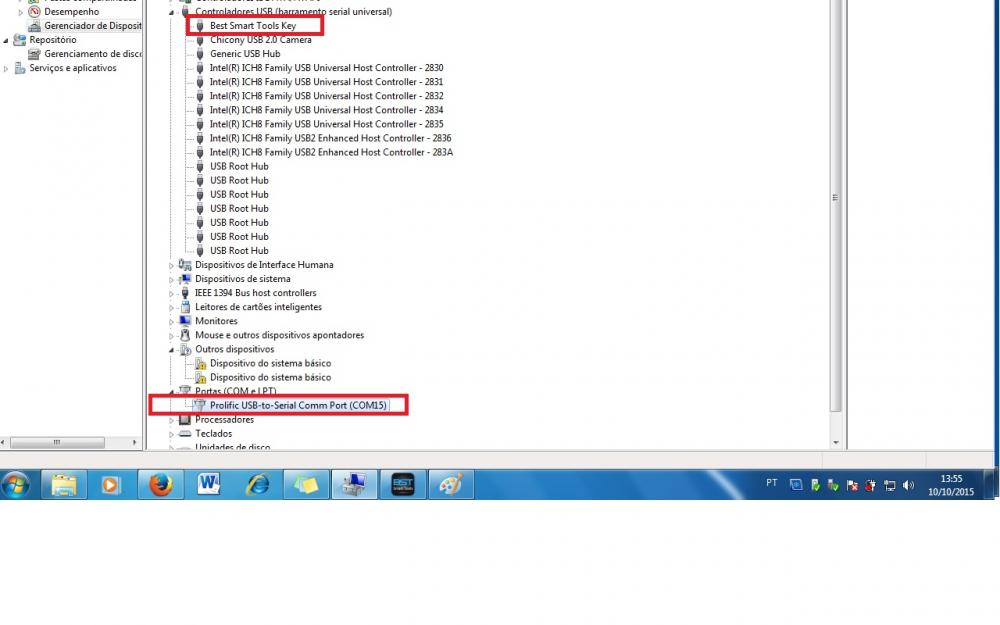The width and height of the screenshot is (1000, 625).
Task: Open Gerenciamento de disco in left tree
Action: (92, 54)
